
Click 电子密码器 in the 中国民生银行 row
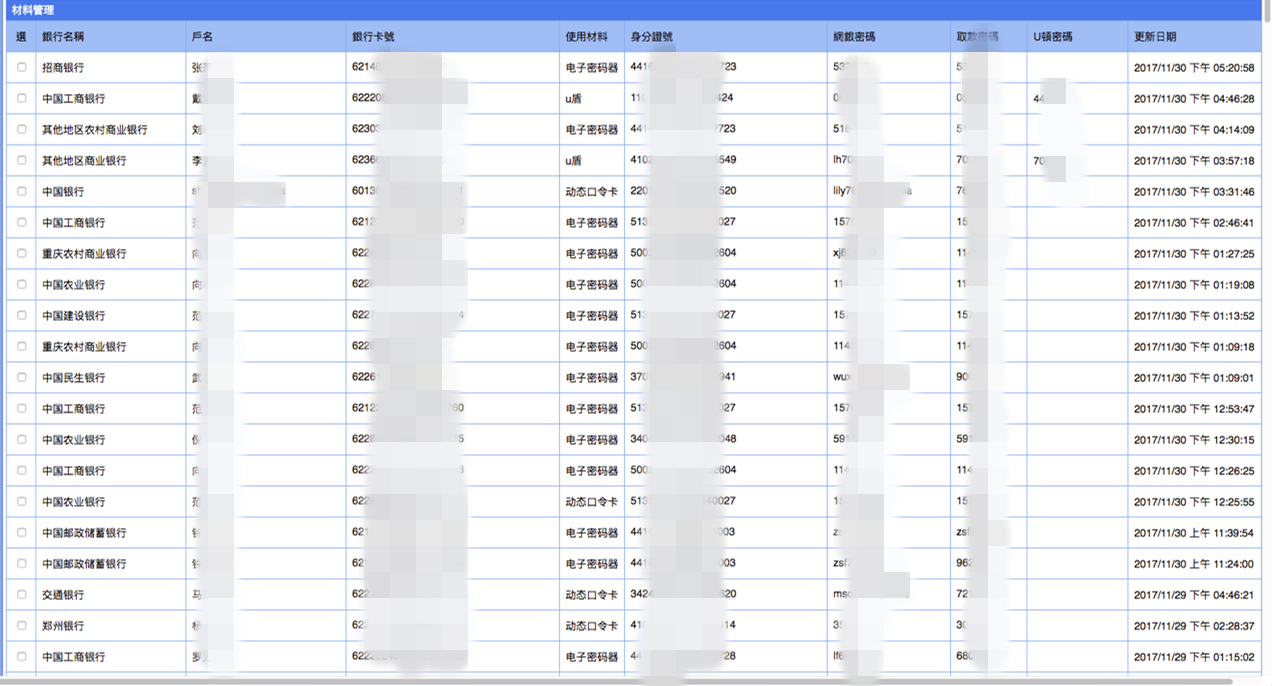point(592,378)
